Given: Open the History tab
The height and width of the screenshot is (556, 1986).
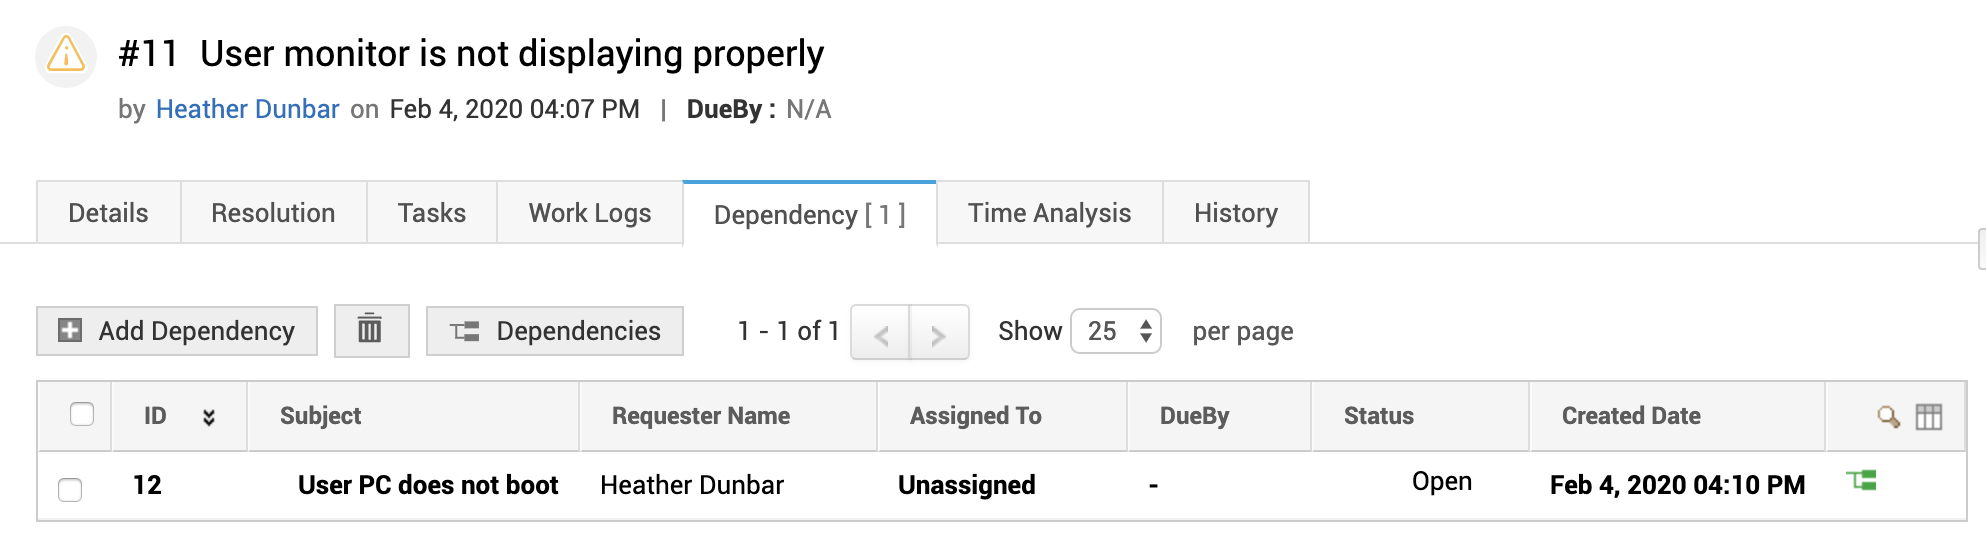Looking at the screenshot, I should [x=1235, y=213].
